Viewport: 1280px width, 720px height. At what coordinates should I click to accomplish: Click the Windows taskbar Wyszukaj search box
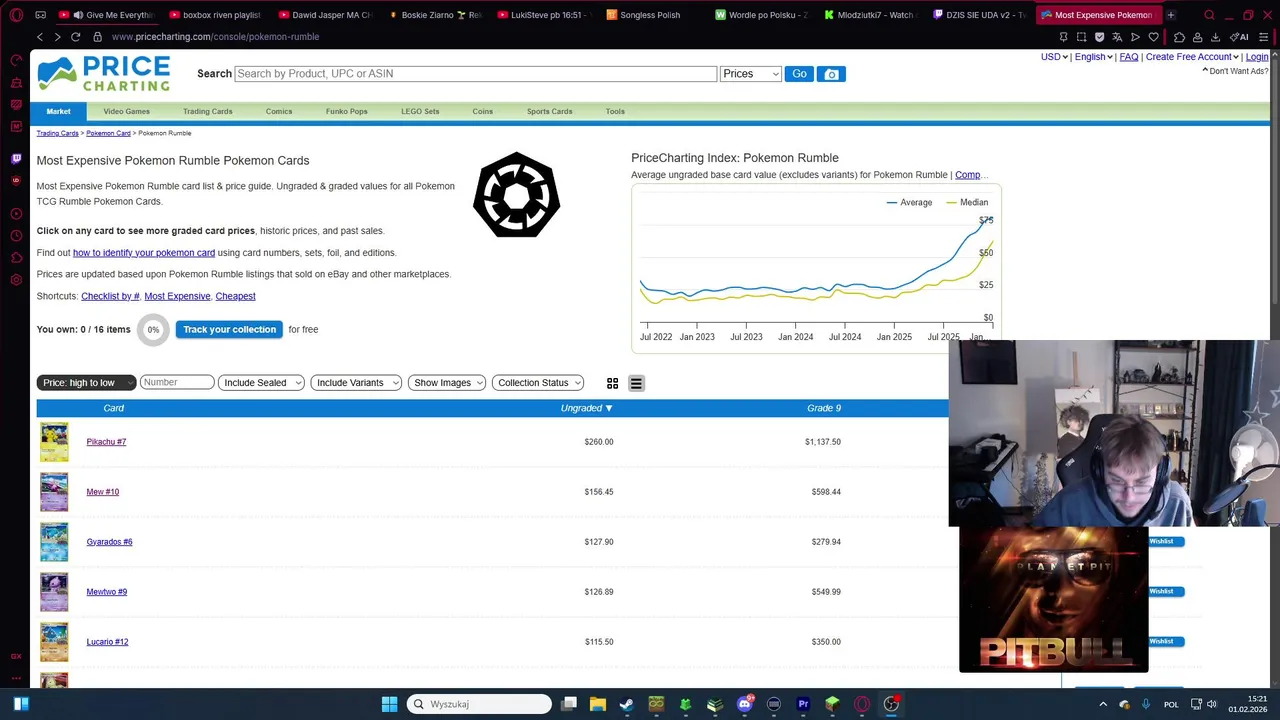pyautogui.click(x=479, y=704)
